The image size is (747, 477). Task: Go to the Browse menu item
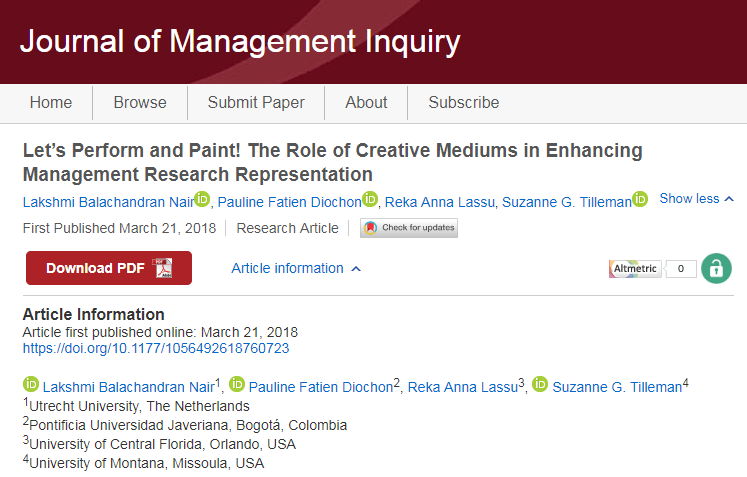pyautogui.click(x=140, y=103)
